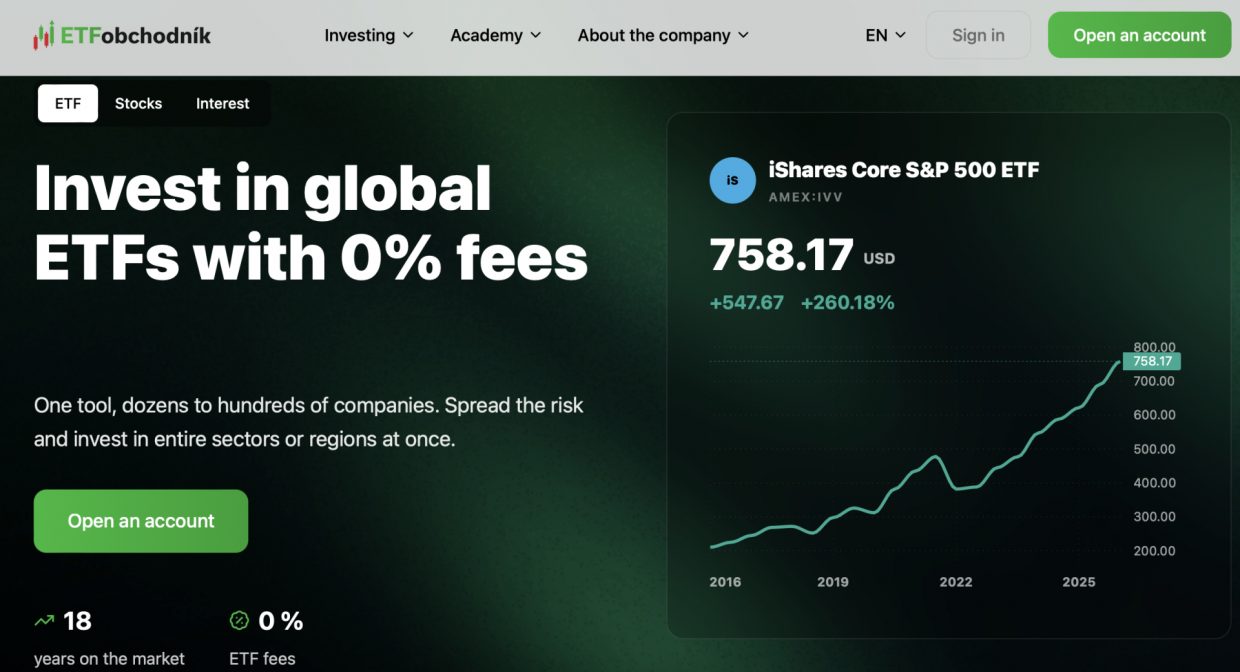Click the AMEX:IVV ticker label

[x=805, y=197]
